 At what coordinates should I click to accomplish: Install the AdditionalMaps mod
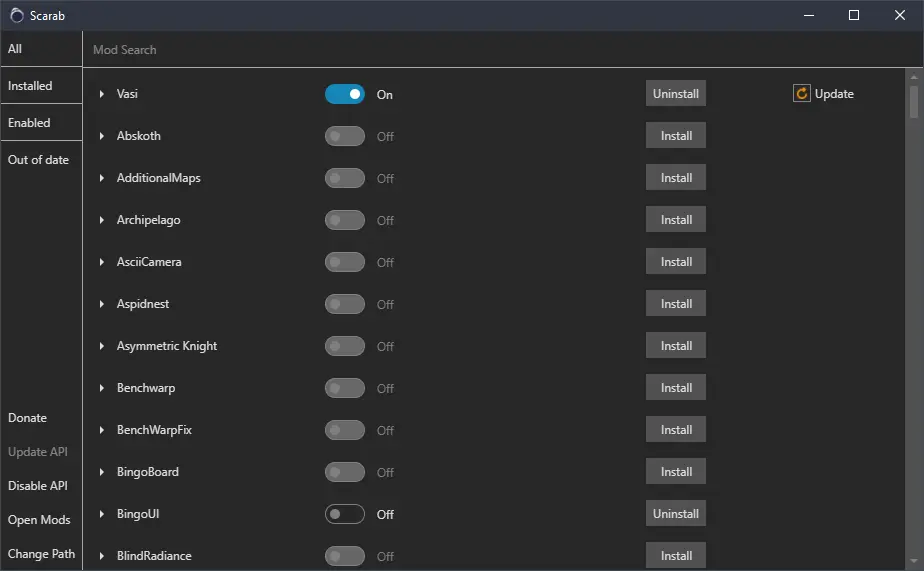[x=675, y=178]
